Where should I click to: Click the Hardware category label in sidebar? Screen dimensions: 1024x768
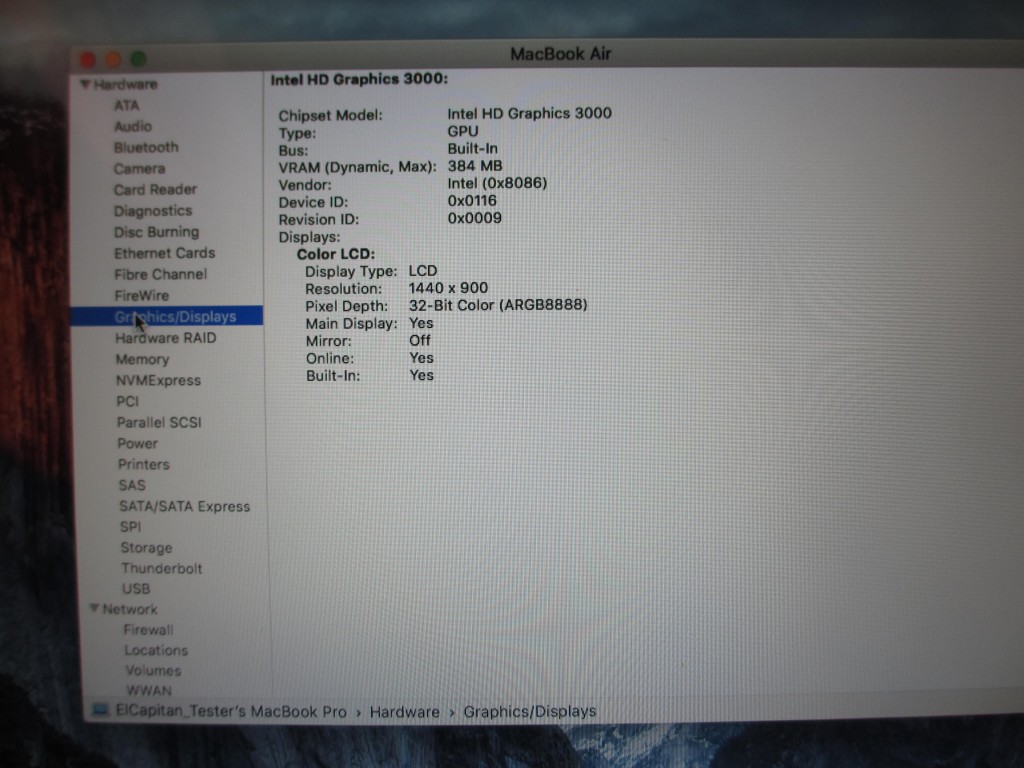pos(125,84)
